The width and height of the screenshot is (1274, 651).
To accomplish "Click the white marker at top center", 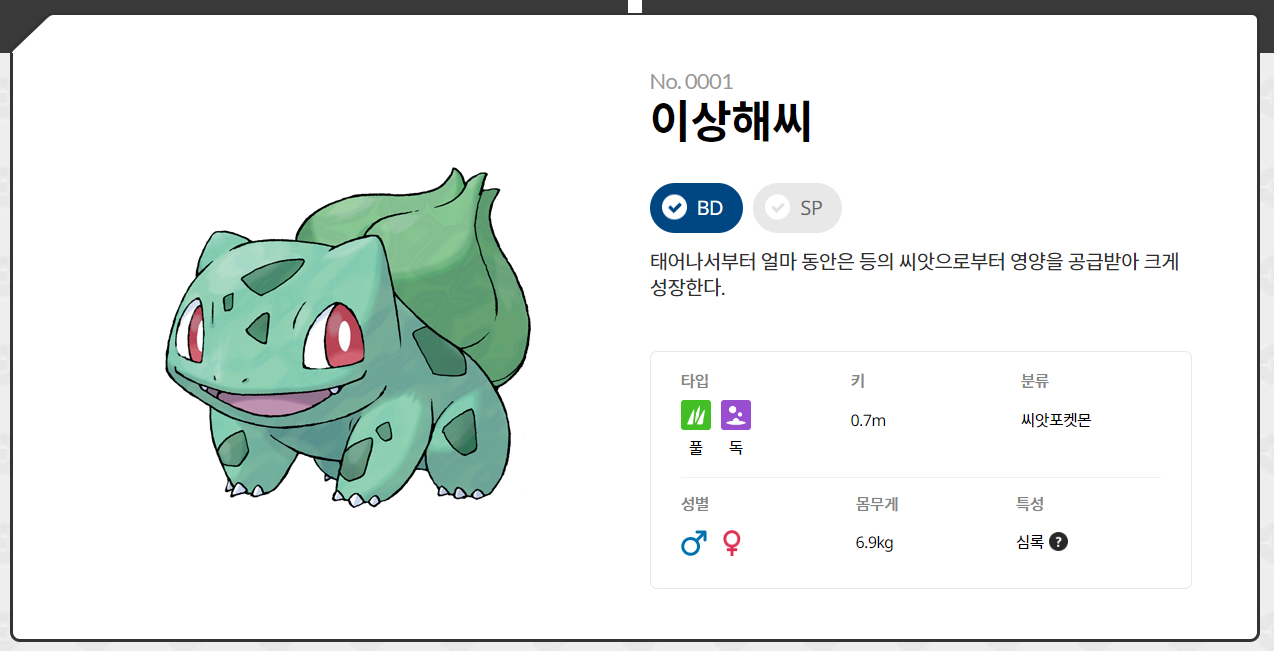I will tap(635, 6).
